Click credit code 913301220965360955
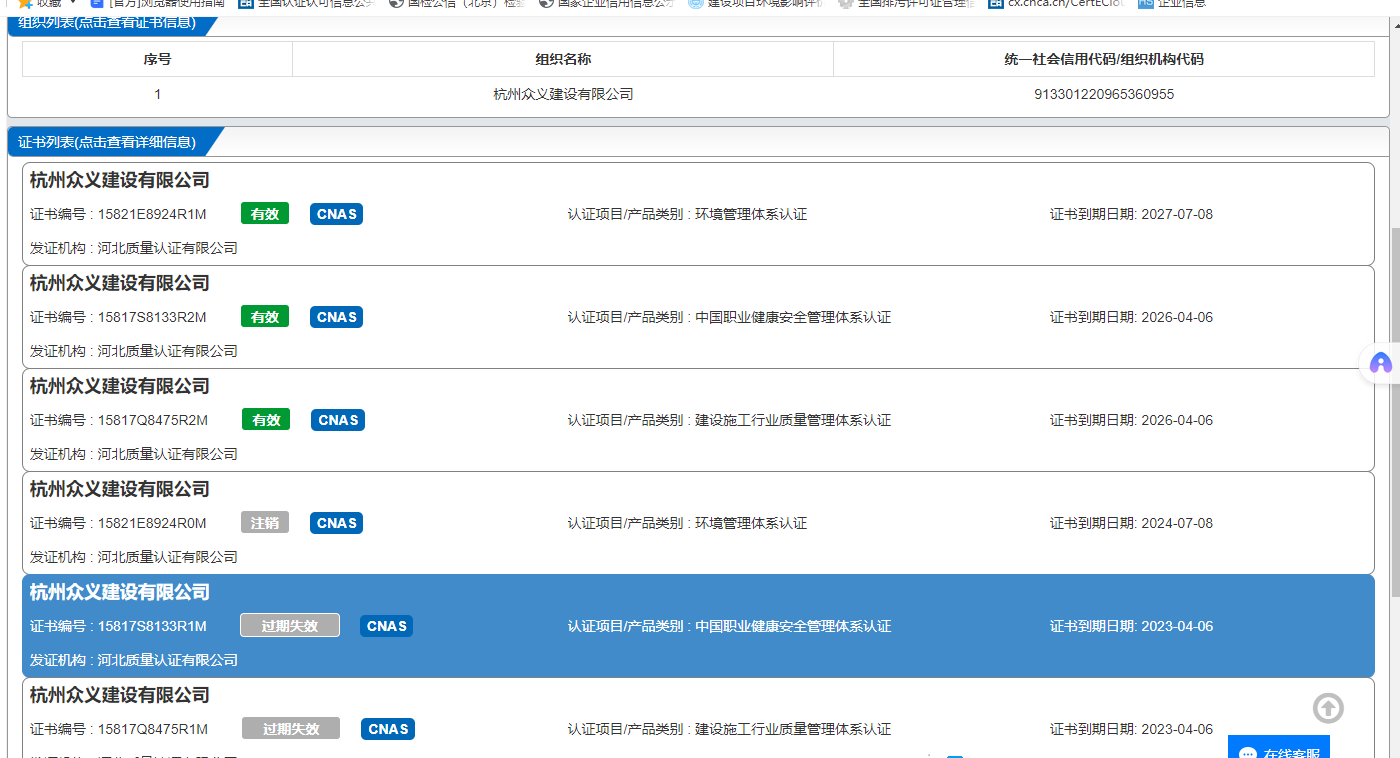The height and width of the screenshot is (758, 1400). click(x=1104, y=94)
